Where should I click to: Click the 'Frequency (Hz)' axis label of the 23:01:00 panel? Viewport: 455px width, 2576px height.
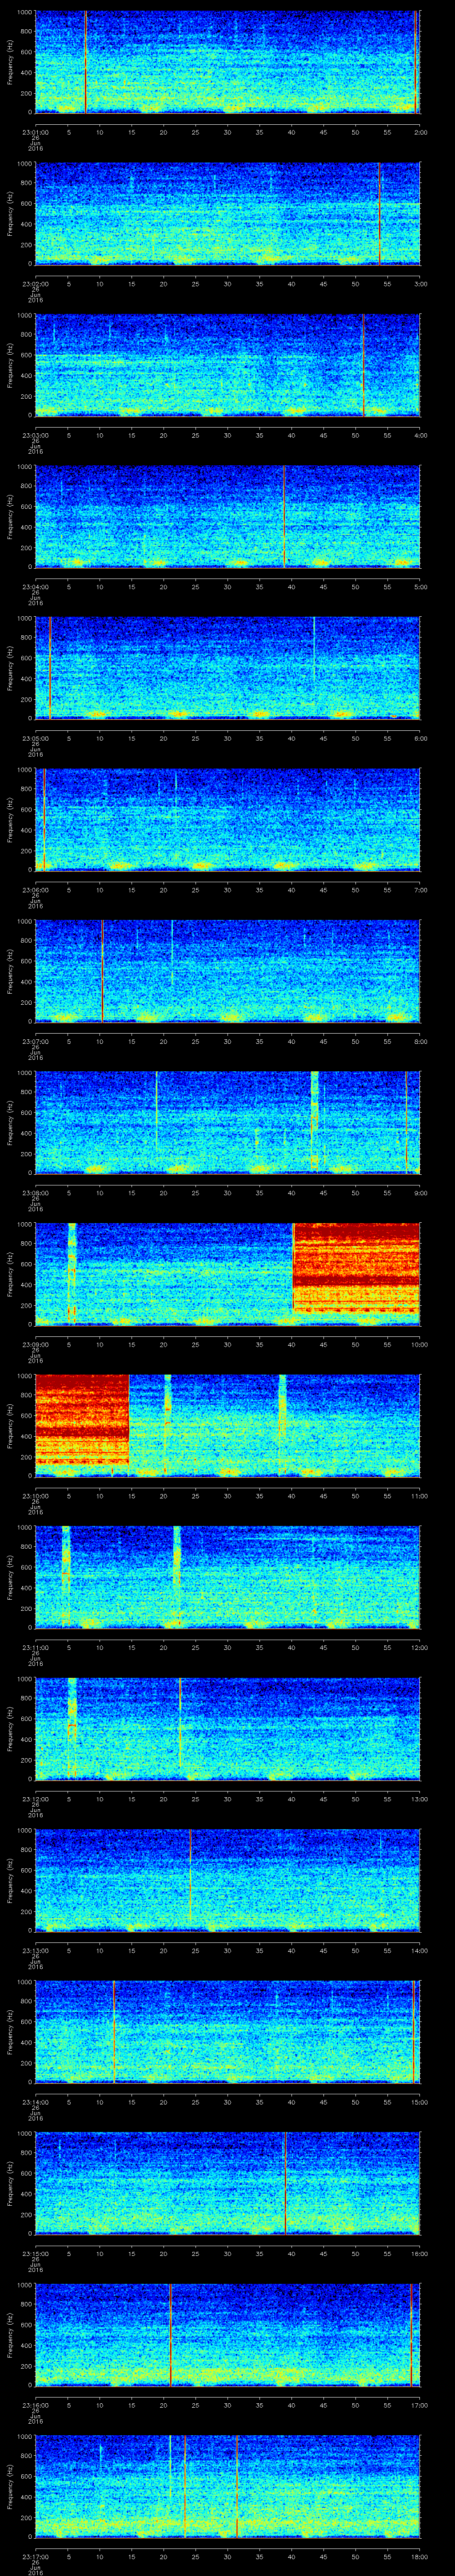coord(10,62)
